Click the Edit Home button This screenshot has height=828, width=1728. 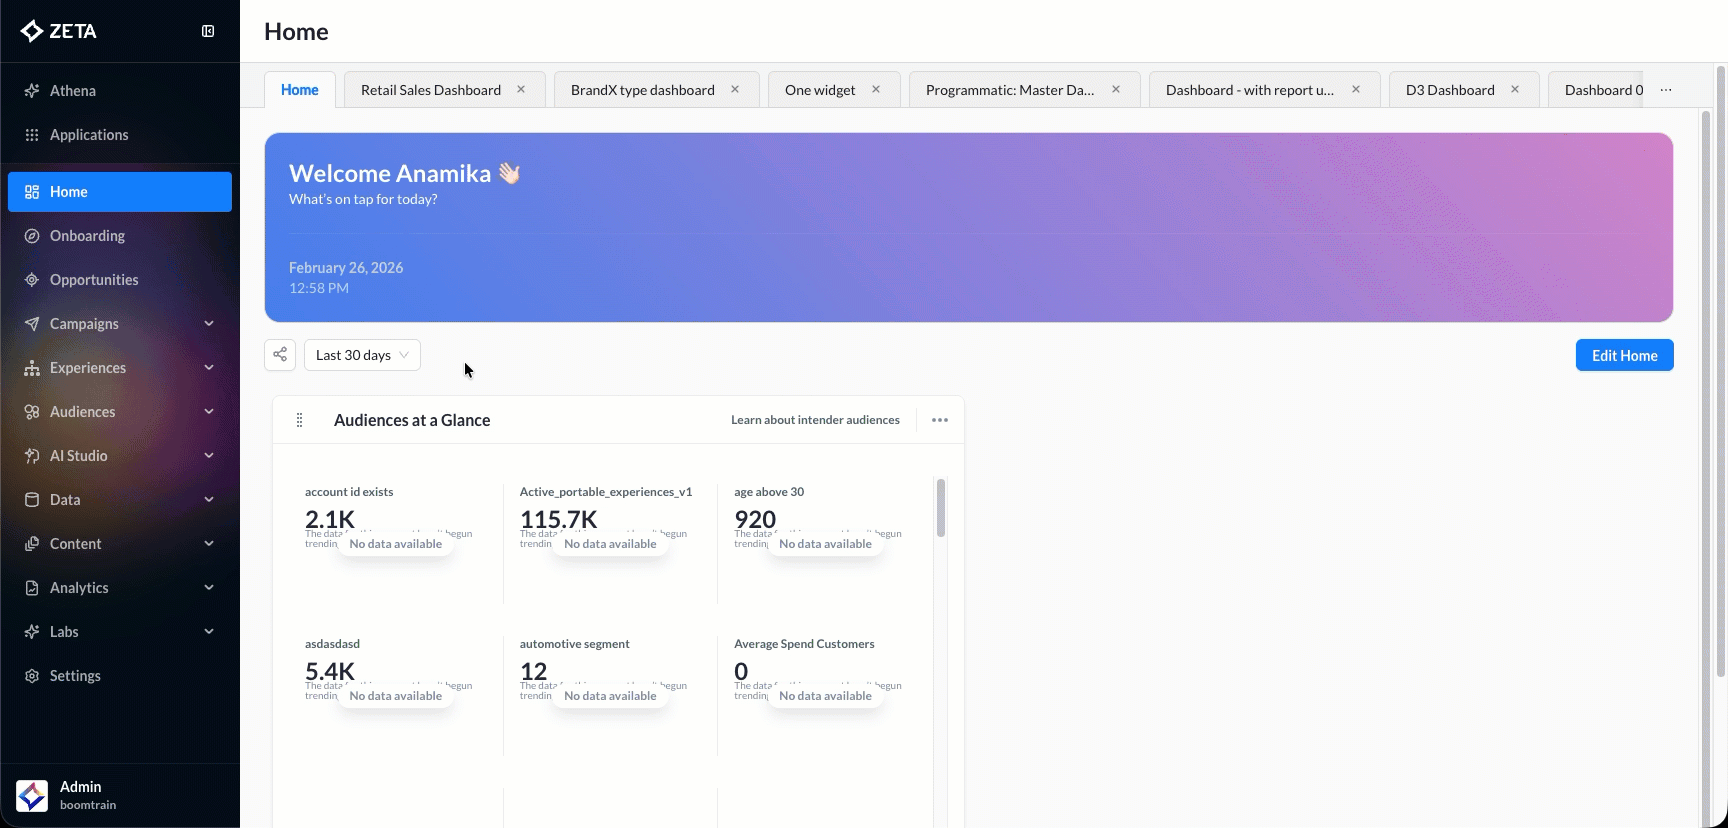[1624, 355]
